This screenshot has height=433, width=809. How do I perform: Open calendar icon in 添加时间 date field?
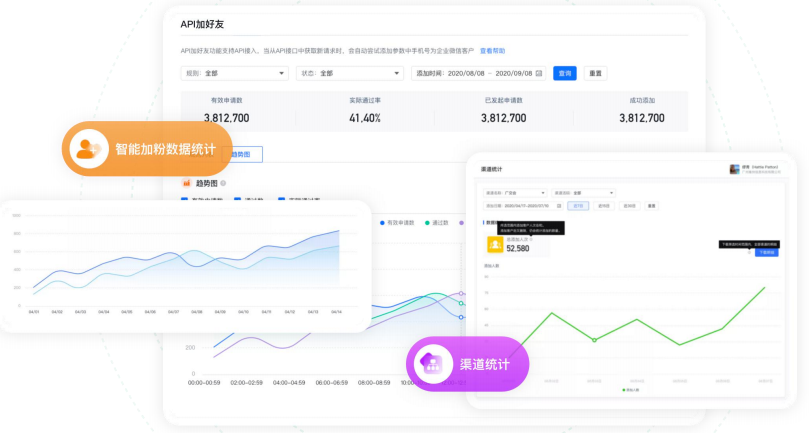pos(539,73)
